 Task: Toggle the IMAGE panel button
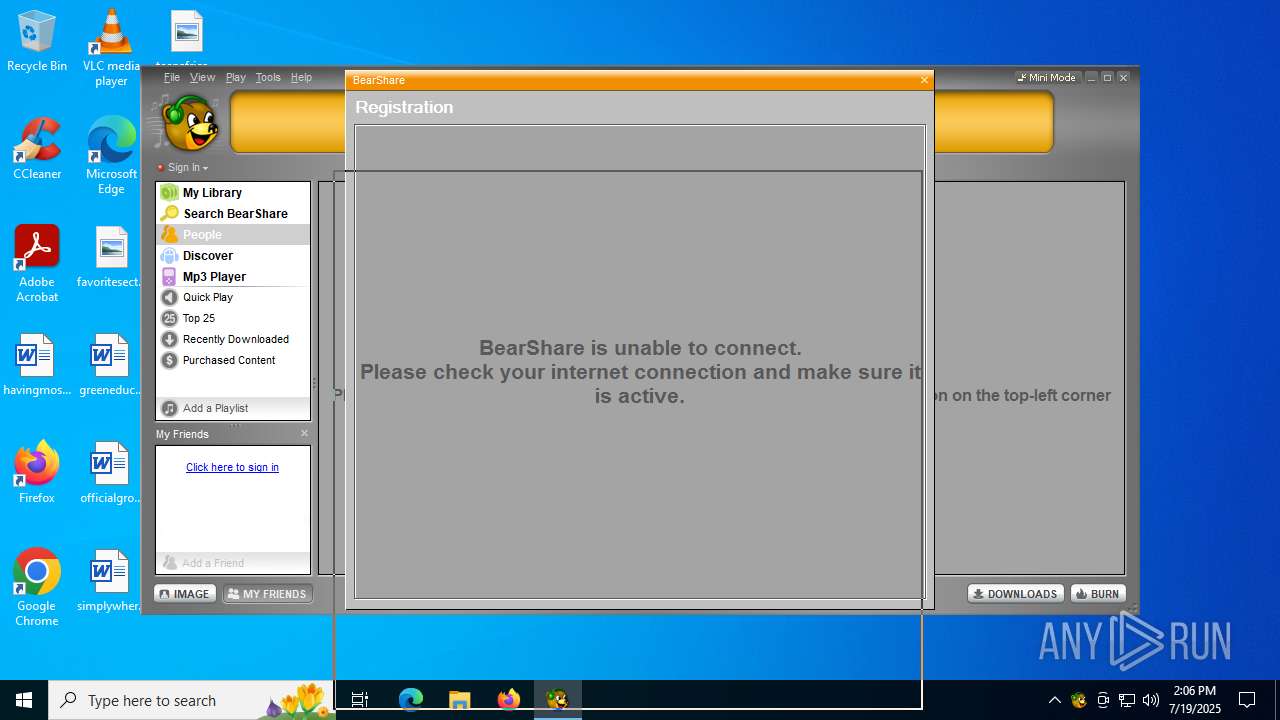pyautogui.click(x=185, y=593)
